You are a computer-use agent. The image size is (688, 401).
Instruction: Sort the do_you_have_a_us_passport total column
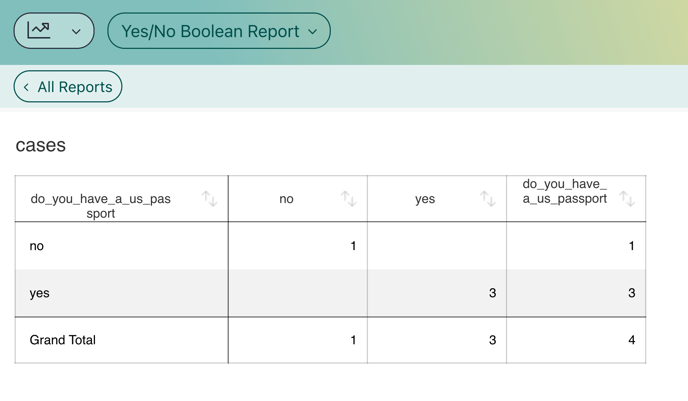tap(626, 199)
